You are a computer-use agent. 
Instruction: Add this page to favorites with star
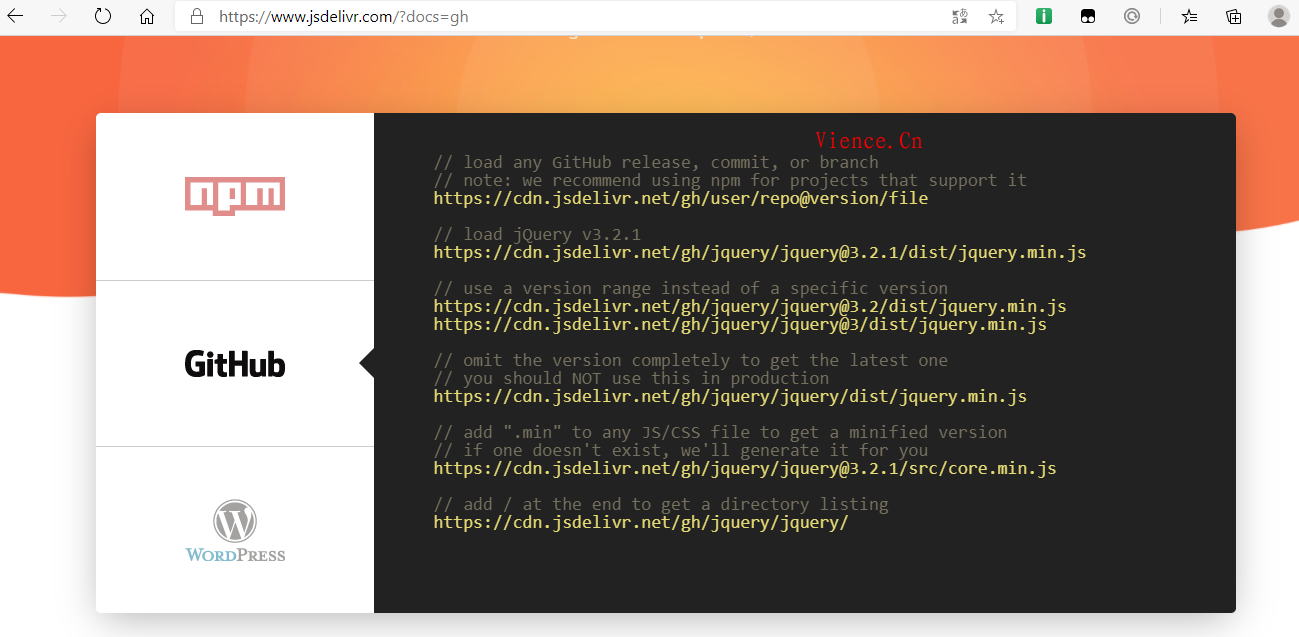click(996, 16)
